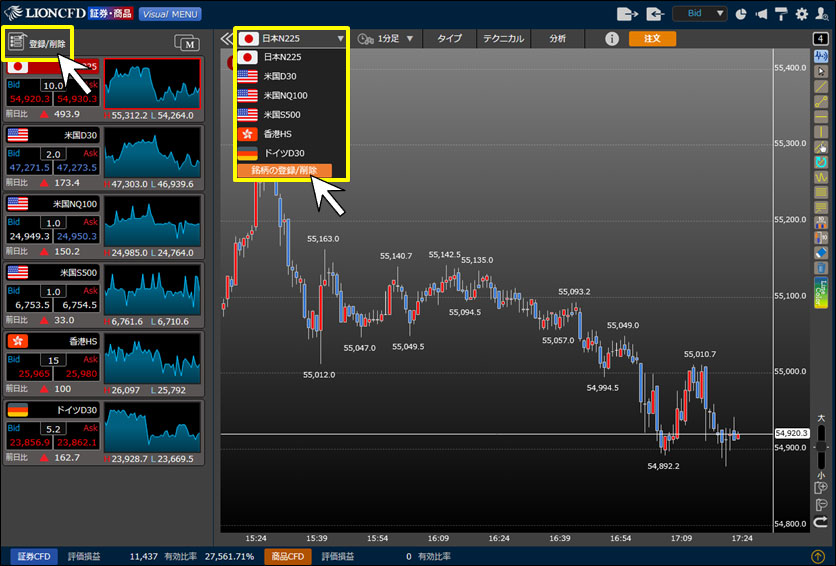Collapse the 日本N225 symbol dropdown

pos(340,39)
